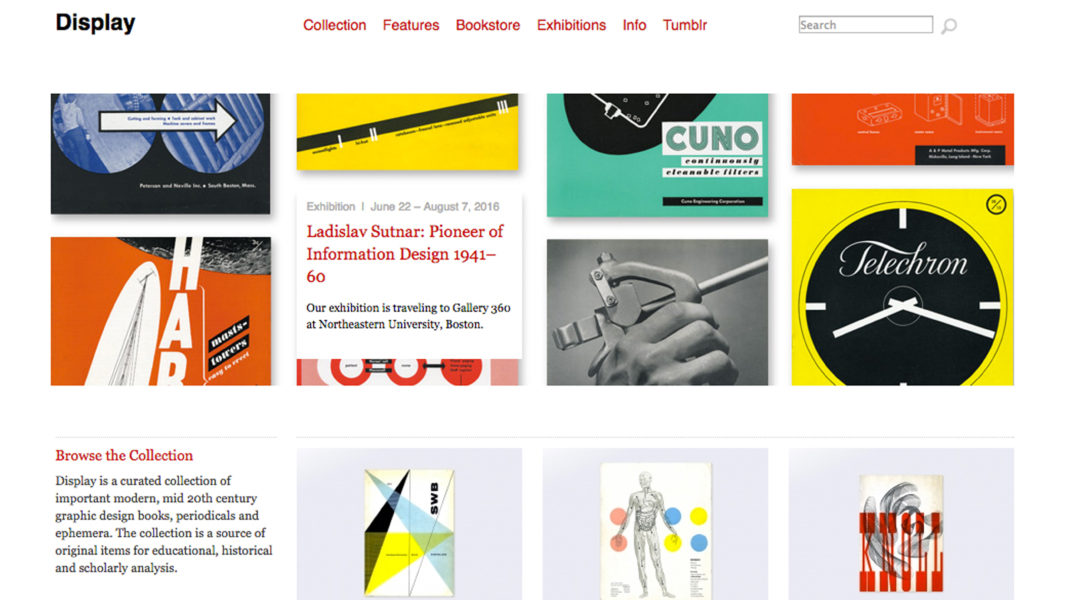Image resolution: width=1067 pixels, height=600 pixels.
Task: Open the black-and-white hand tool photo
Action: click(657, 312)
